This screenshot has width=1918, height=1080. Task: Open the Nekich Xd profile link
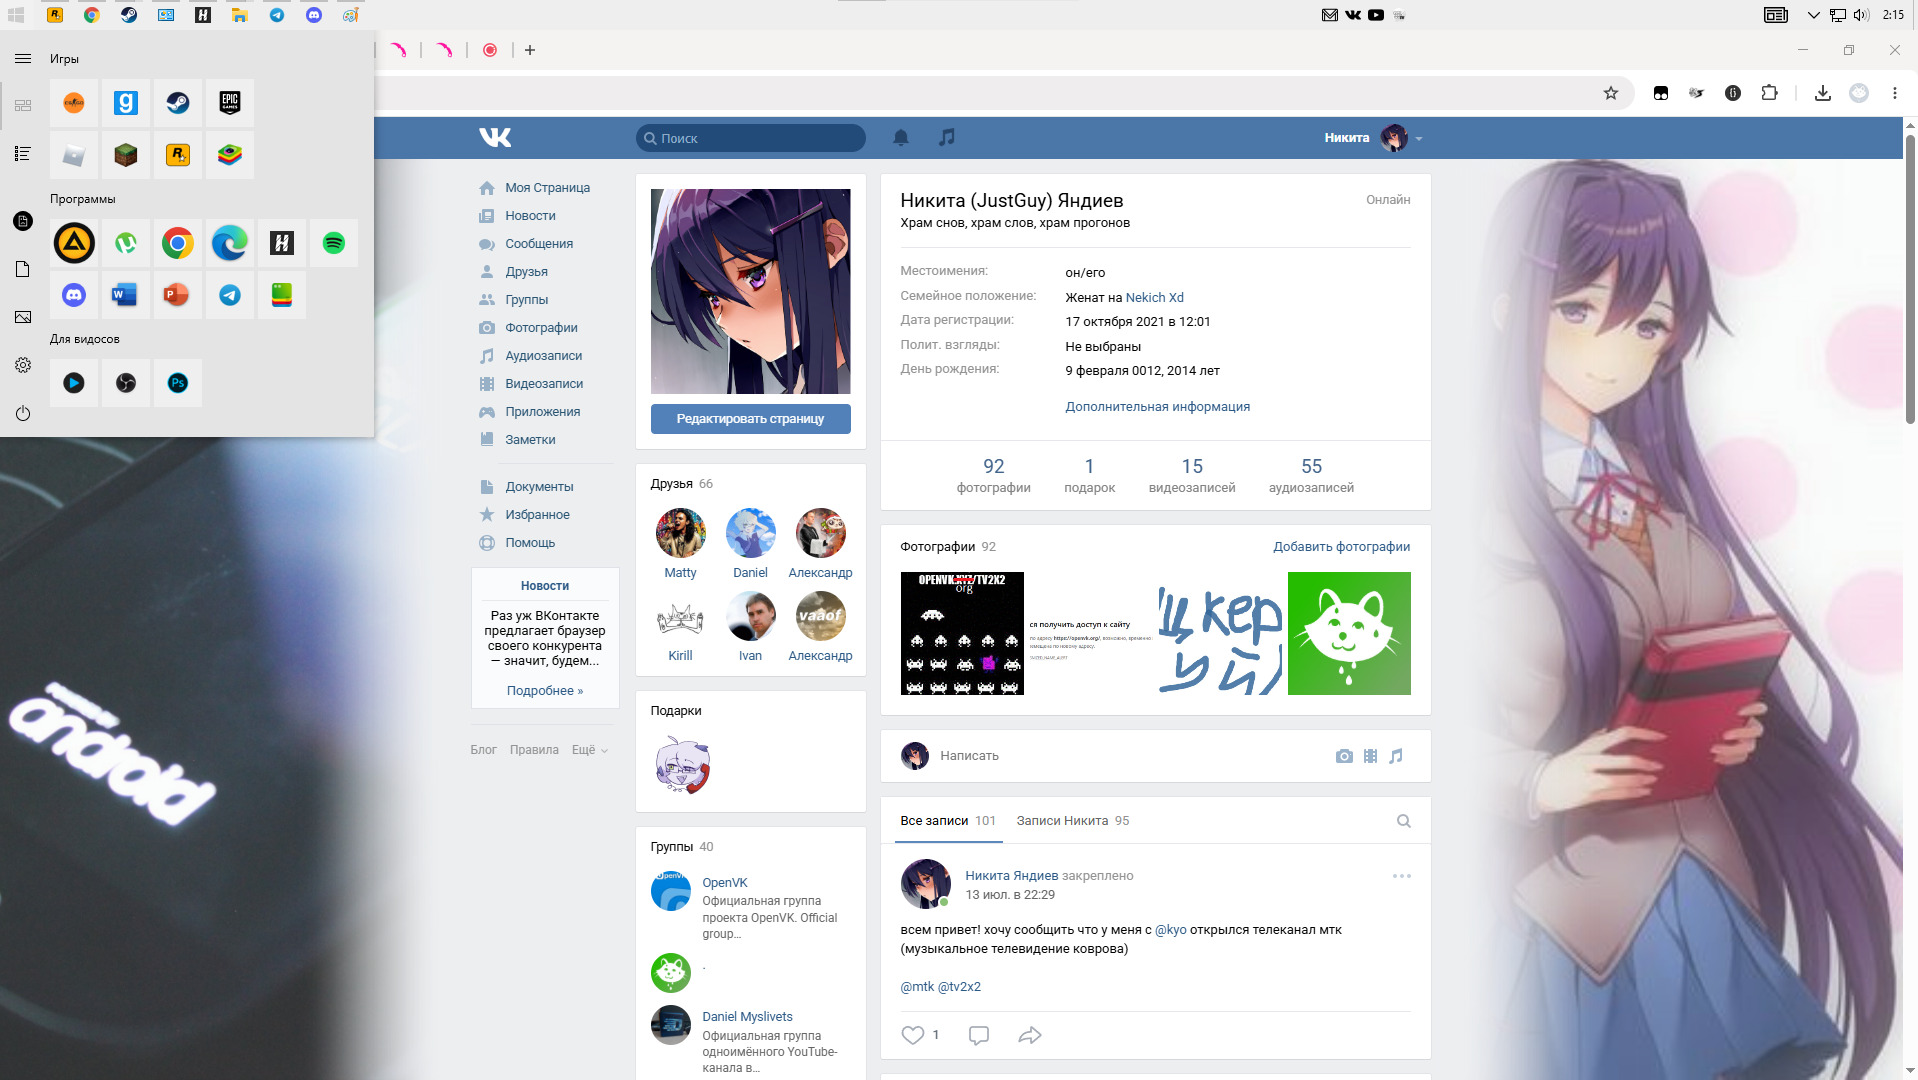click(x=1154, y=298)
